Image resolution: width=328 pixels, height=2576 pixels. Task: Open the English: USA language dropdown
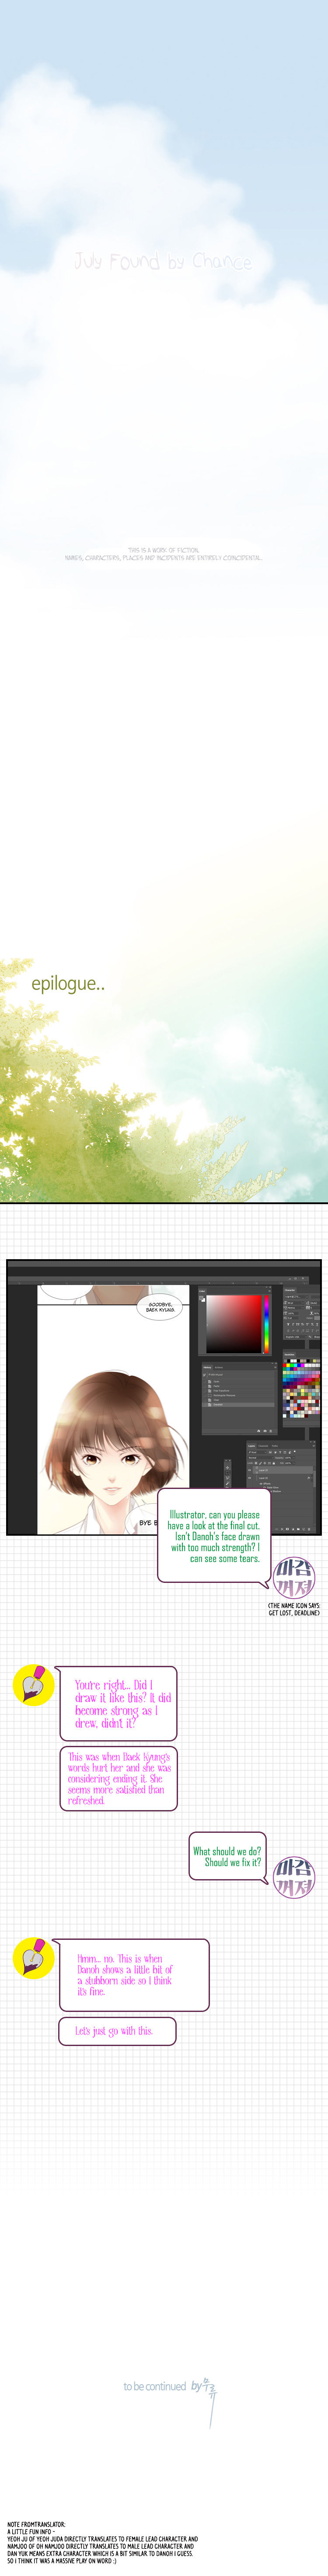pos(293,1337)
